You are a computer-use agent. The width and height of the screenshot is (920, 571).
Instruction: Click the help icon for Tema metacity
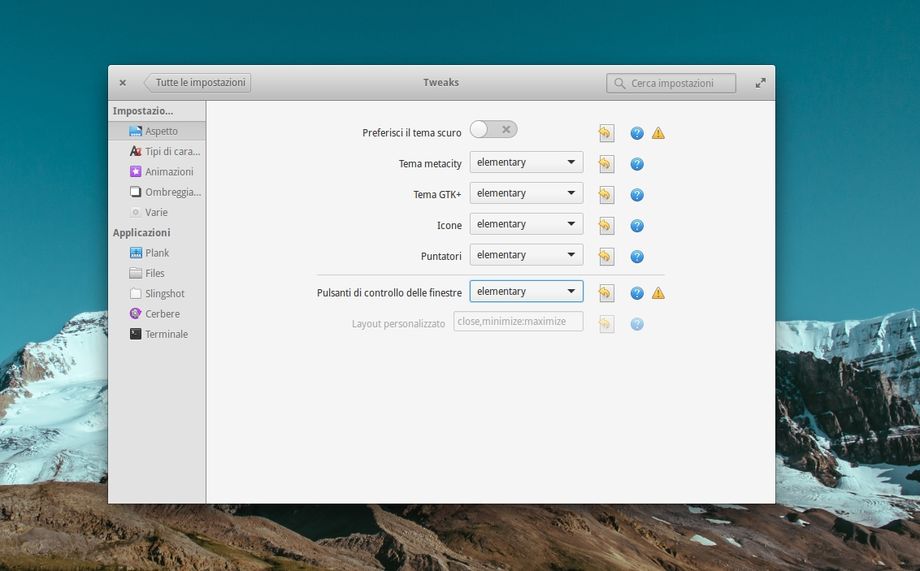[637, 164]
